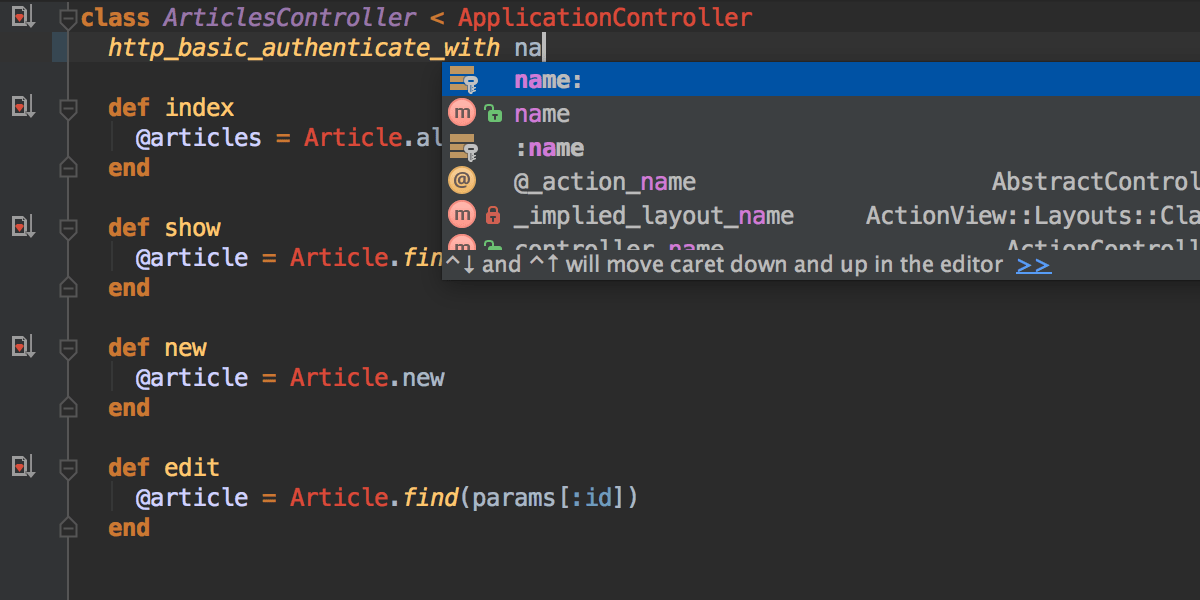Click gutter icon beside ArticlesController class
Viewport: 1200px width, 600px height.
point(23,16)
